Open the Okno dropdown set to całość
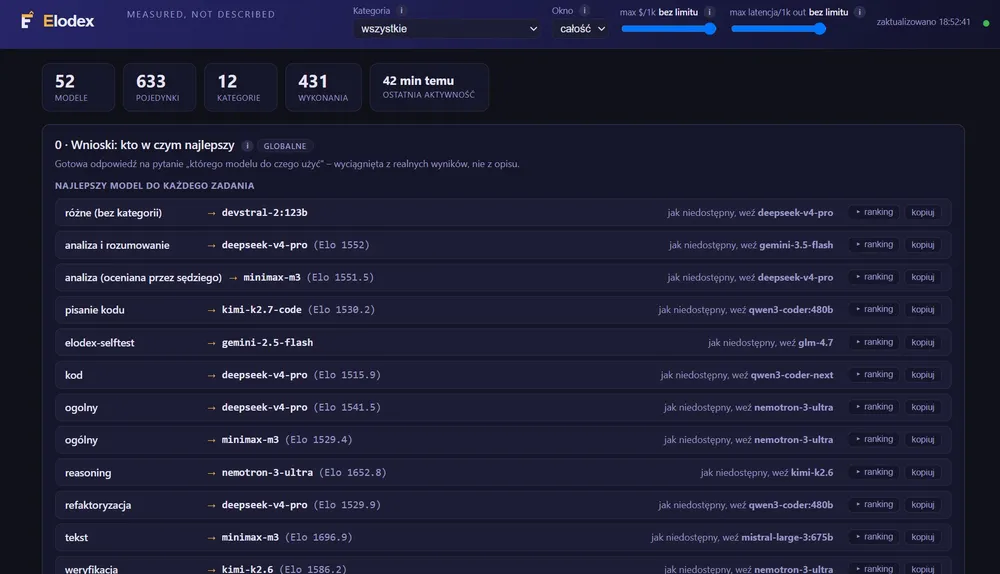1000x574 pixels. 581,29
